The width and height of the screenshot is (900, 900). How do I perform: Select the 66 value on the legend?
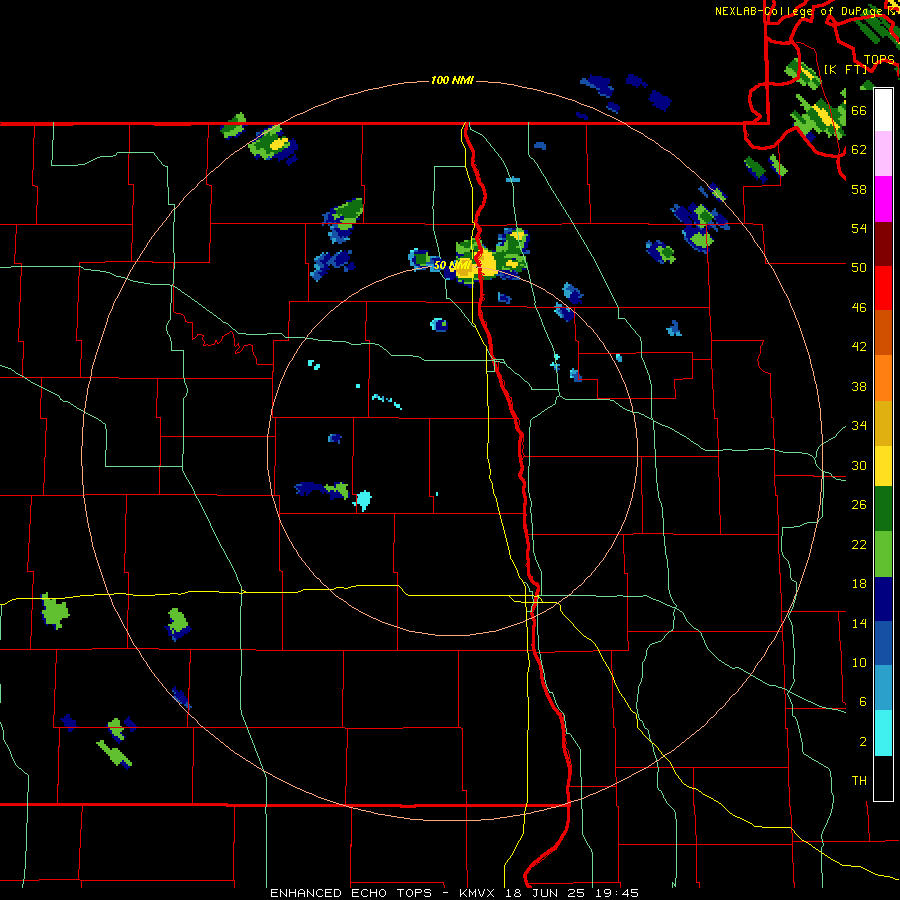(x=859, y=110)
